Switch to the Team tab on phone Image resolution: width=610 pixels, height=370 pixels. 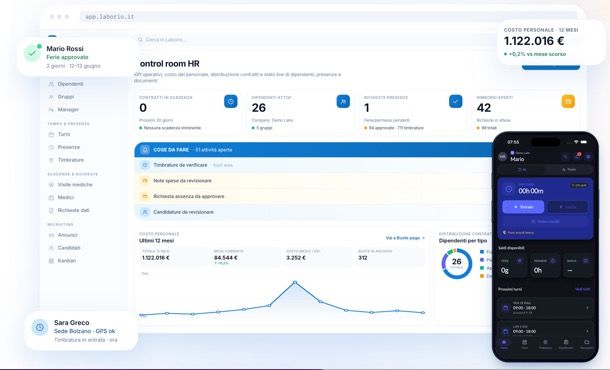point(569,170)
